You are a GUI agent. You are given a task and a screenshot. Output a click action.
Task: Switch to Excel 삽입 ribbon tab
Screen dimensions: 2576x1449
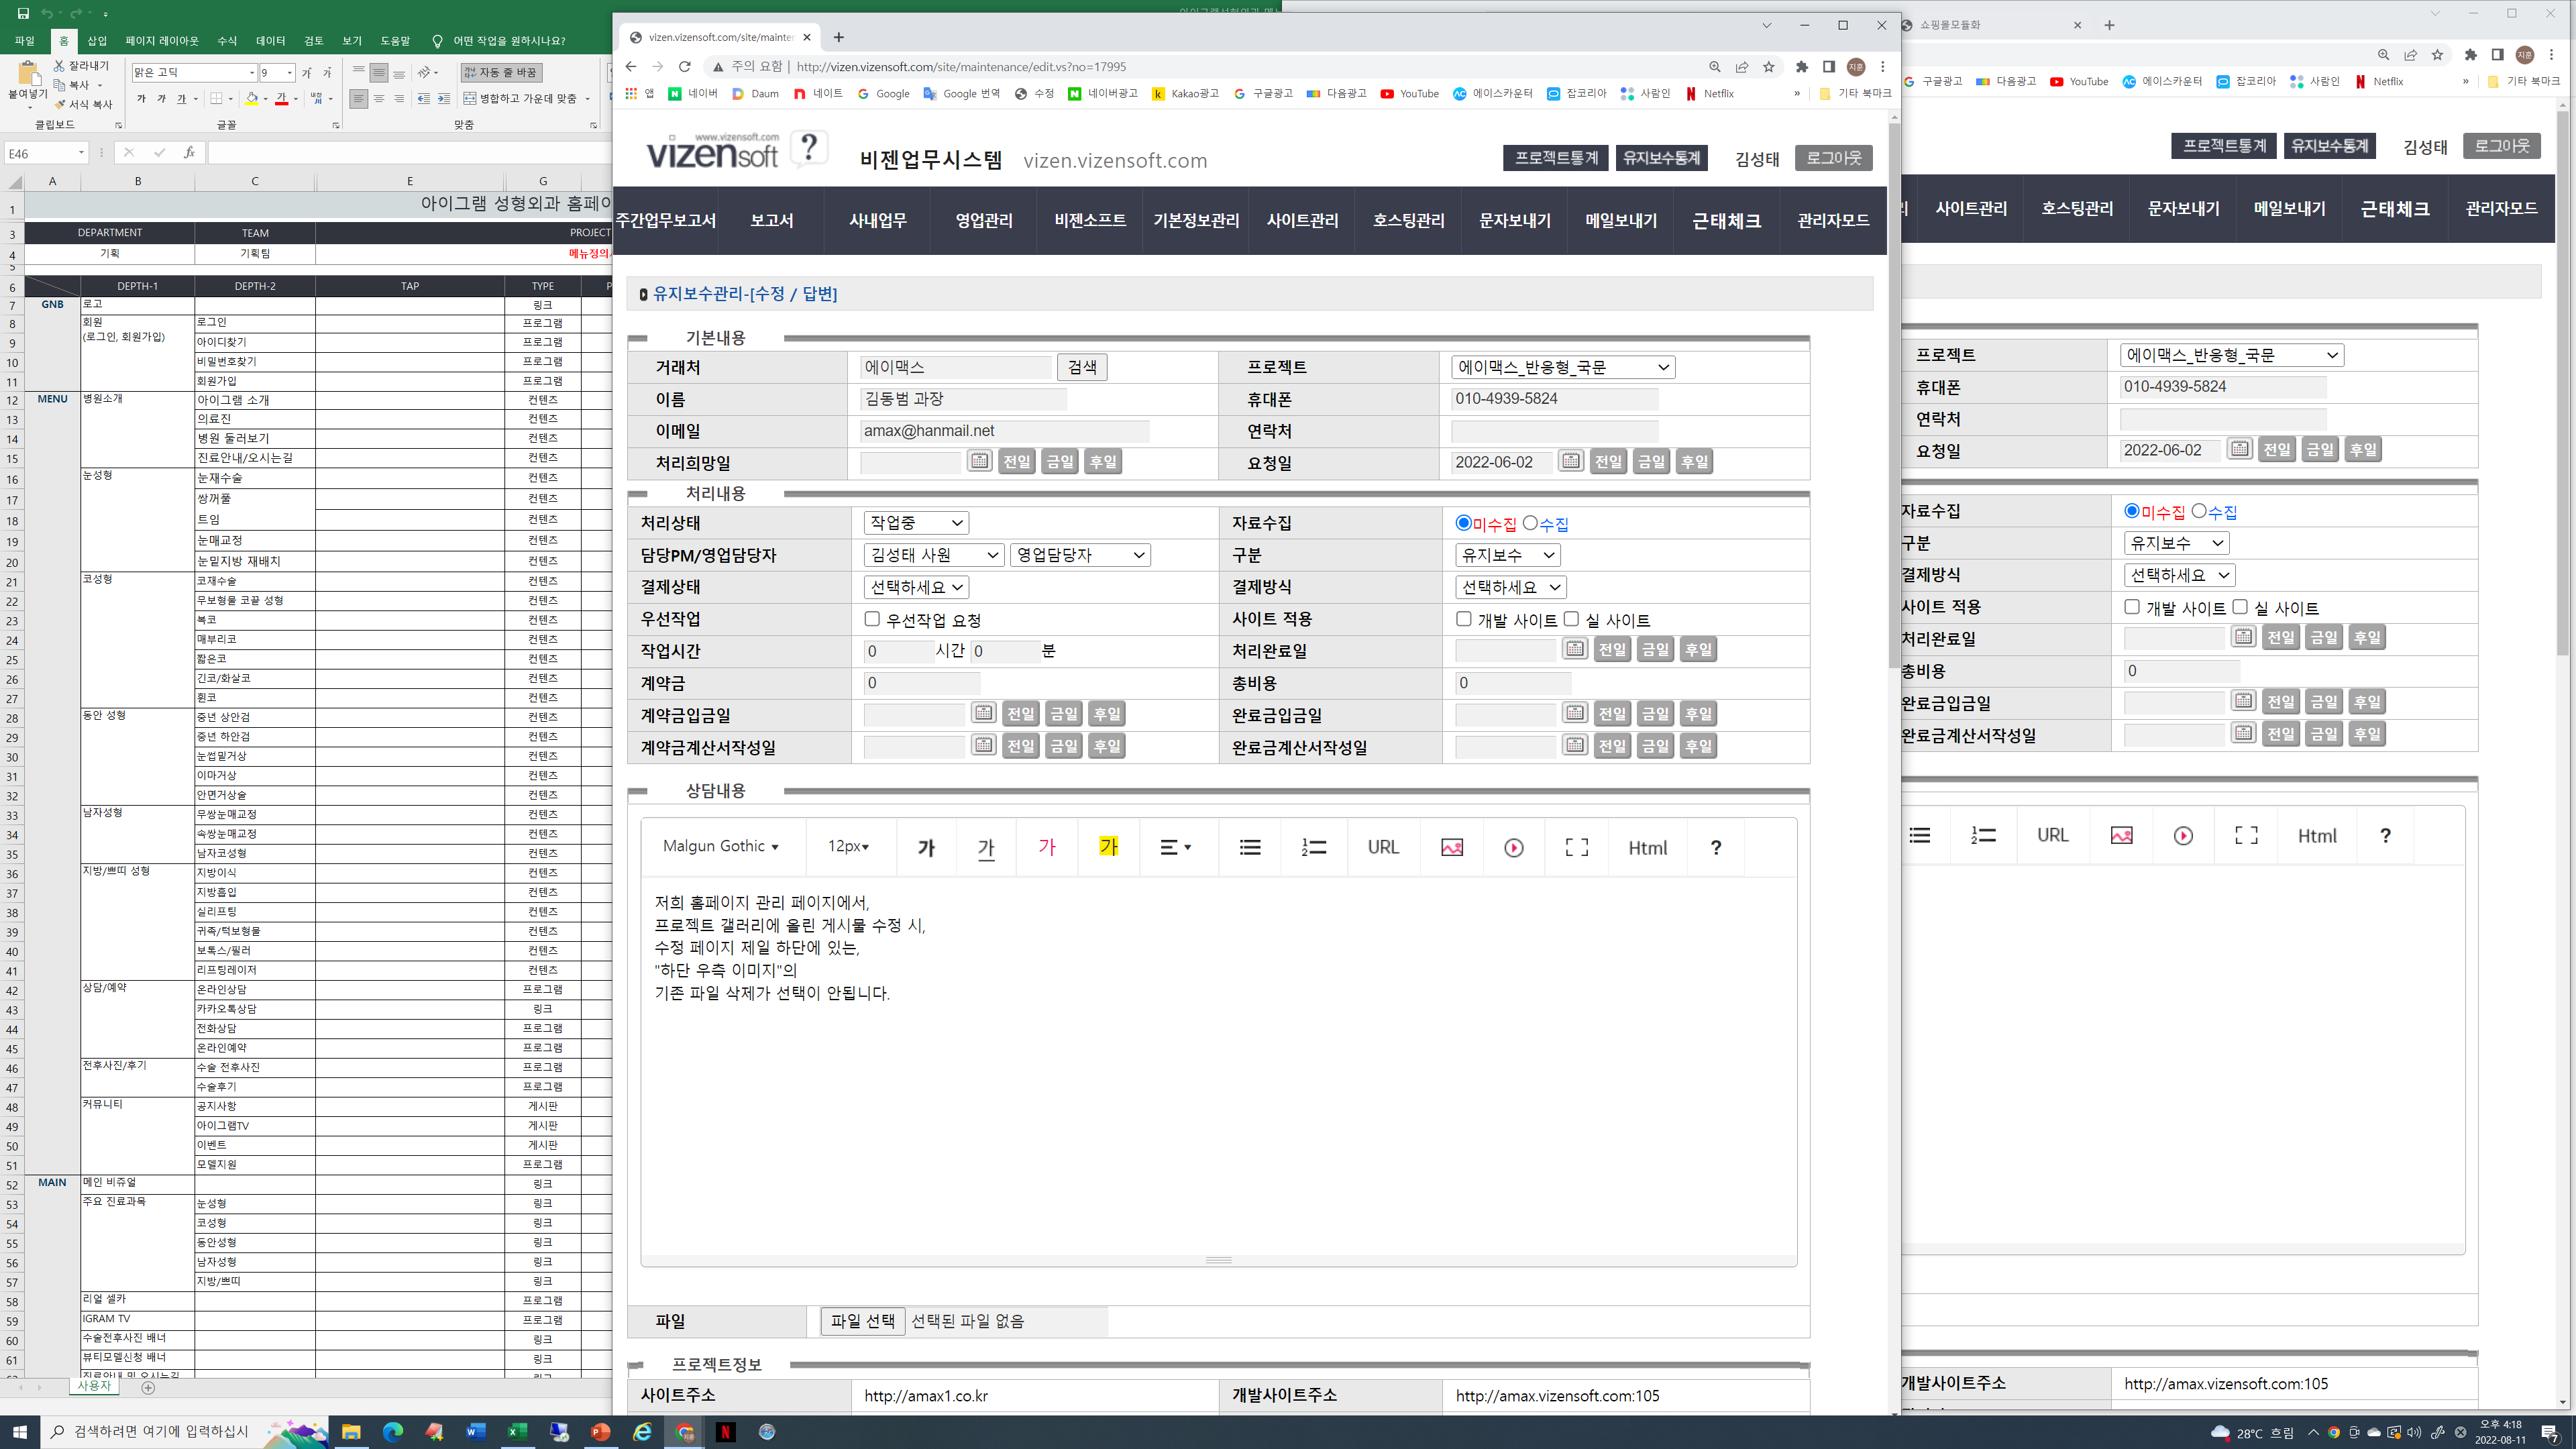click(x=97, y=41)
